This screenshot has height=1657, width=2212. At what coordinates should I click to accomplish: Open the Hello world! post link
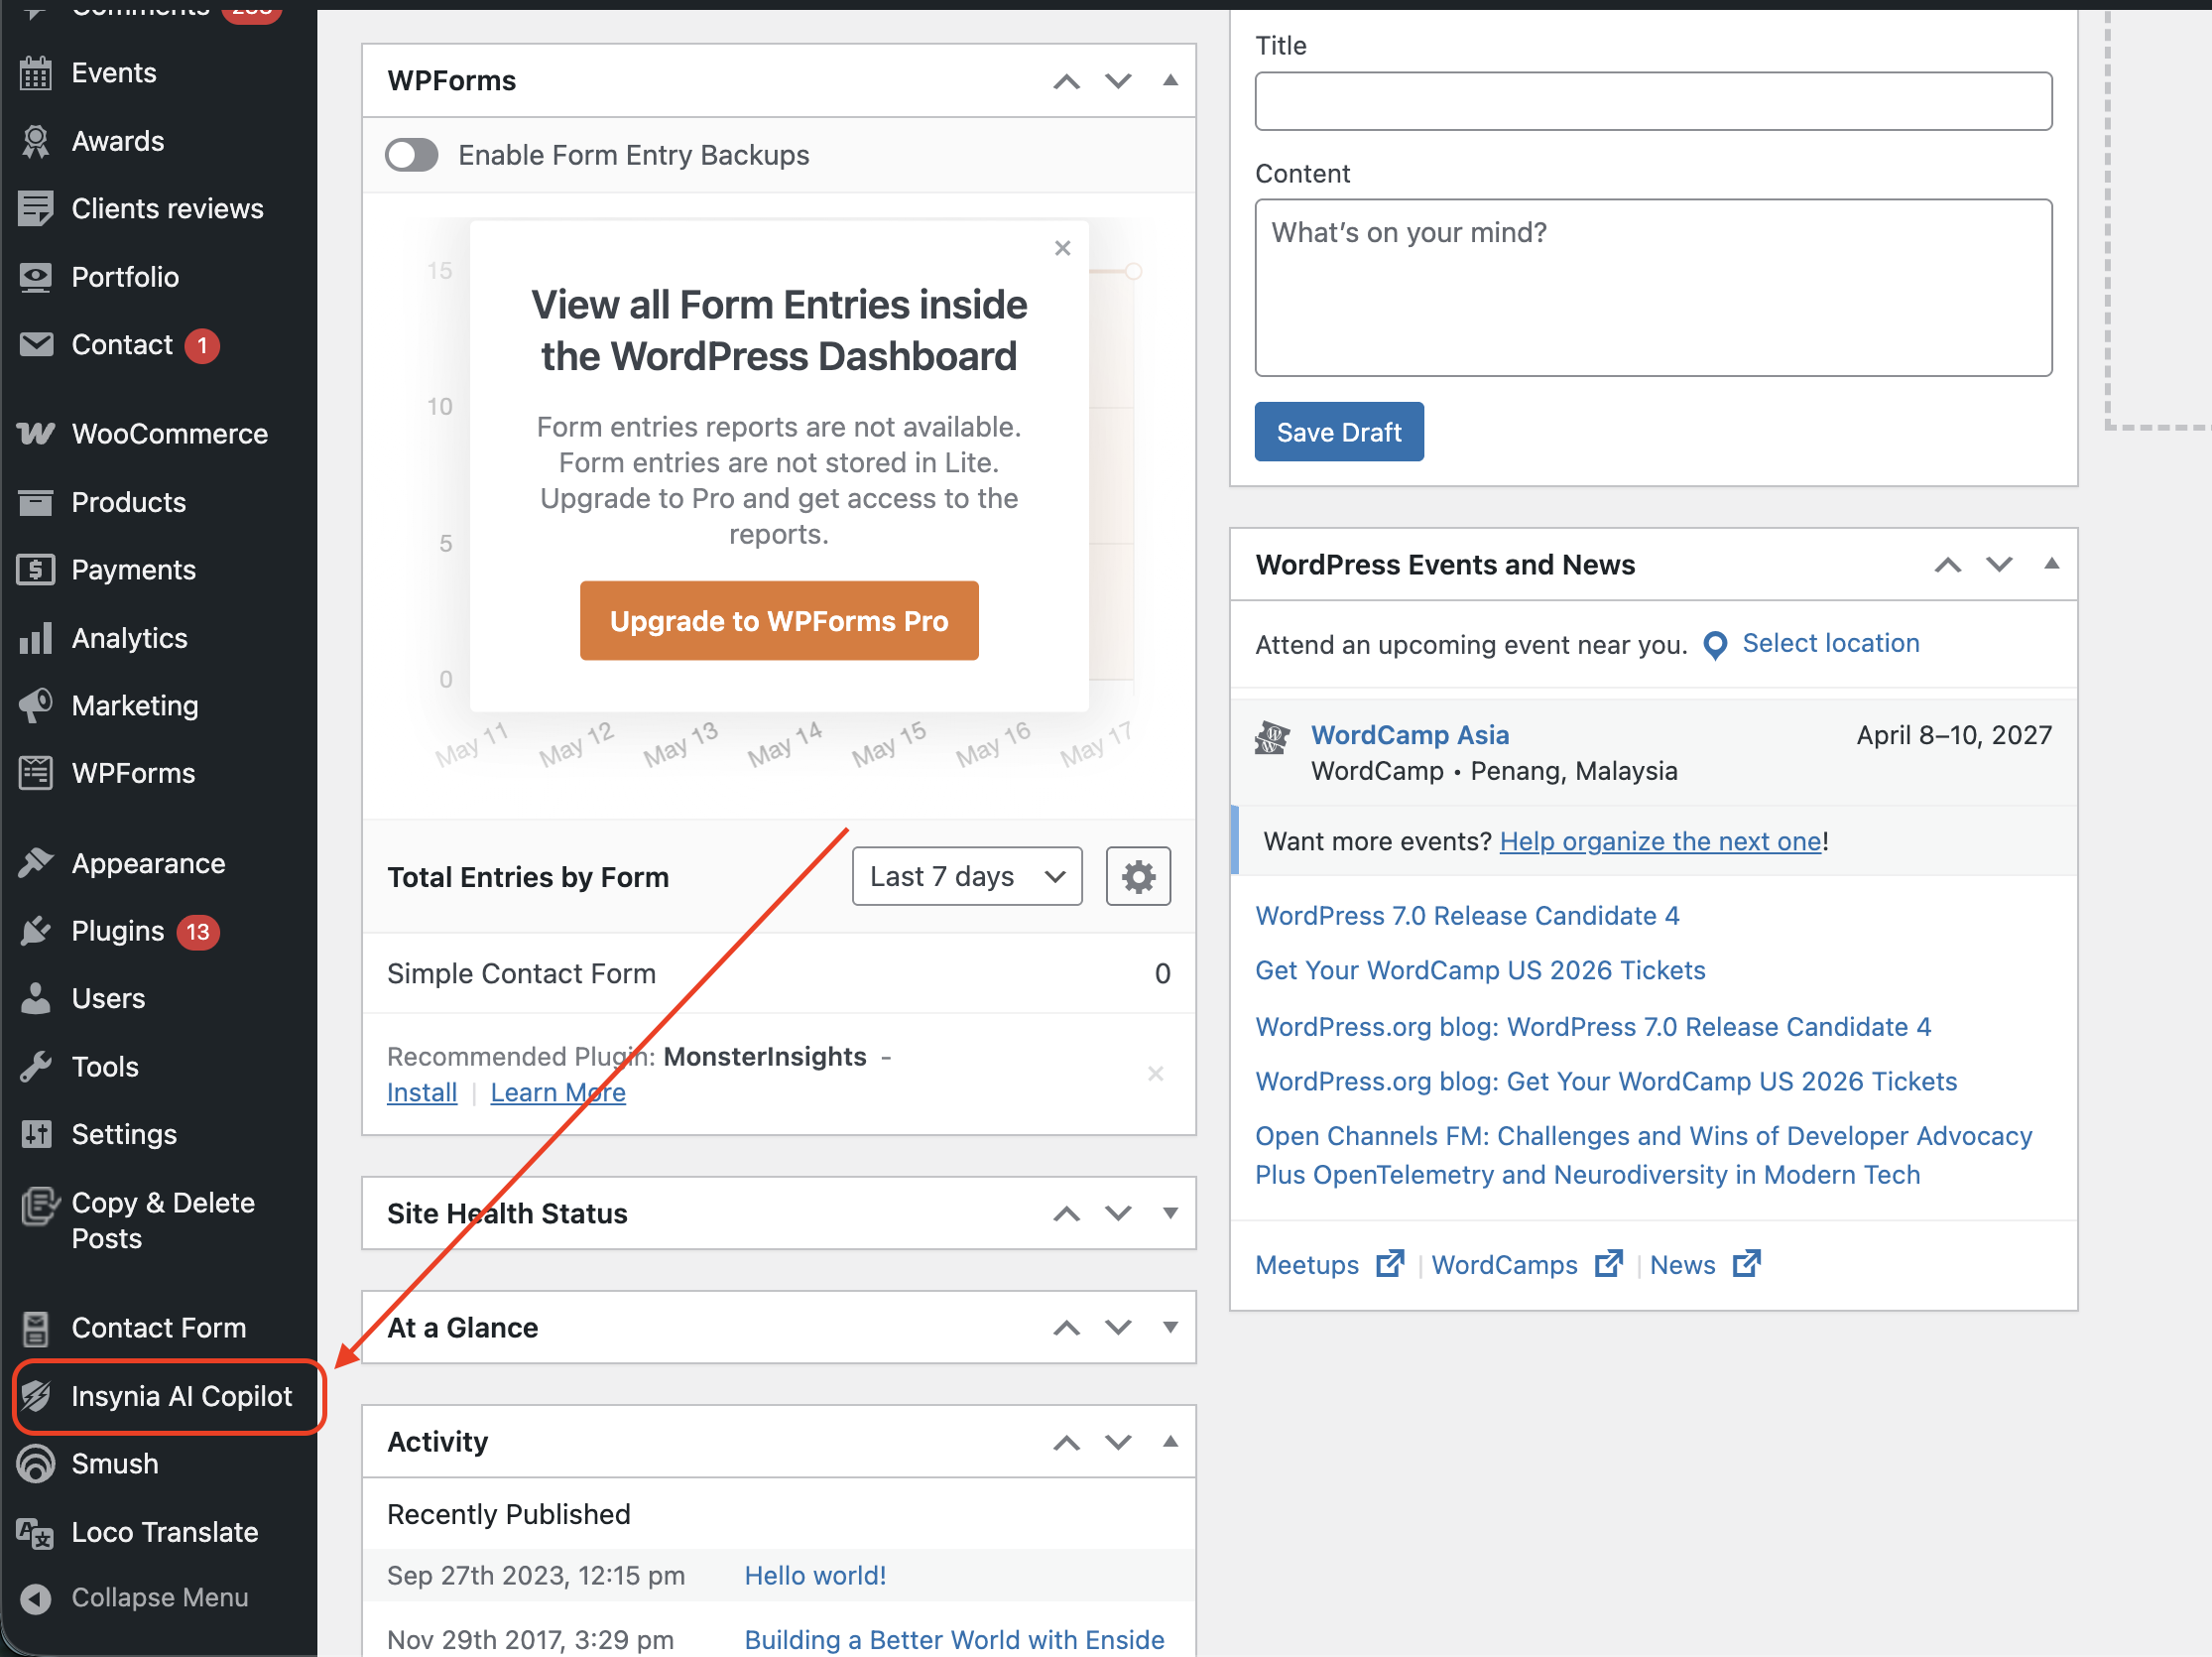pos(815,1575)
